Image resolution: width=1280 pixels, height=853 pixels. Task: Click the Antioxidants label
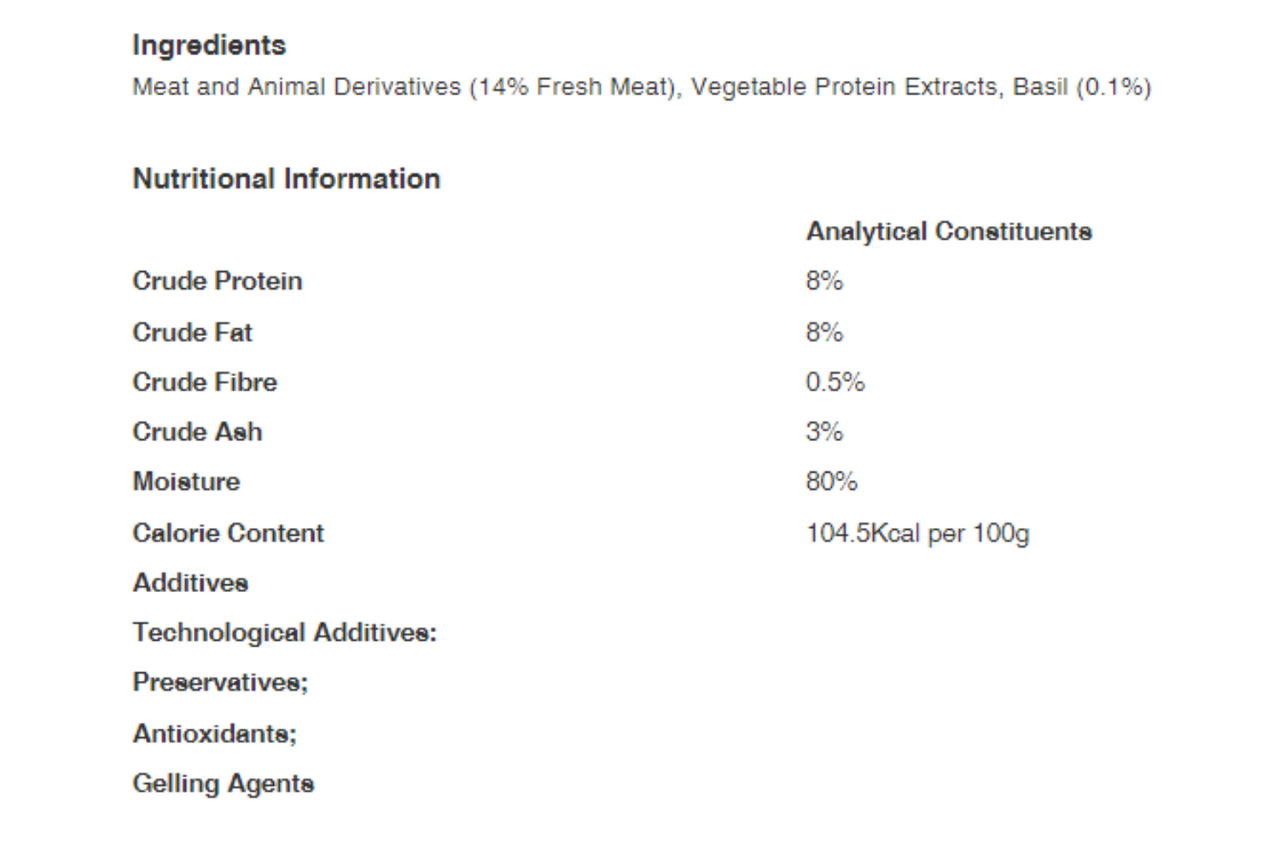tap(214, 734)
